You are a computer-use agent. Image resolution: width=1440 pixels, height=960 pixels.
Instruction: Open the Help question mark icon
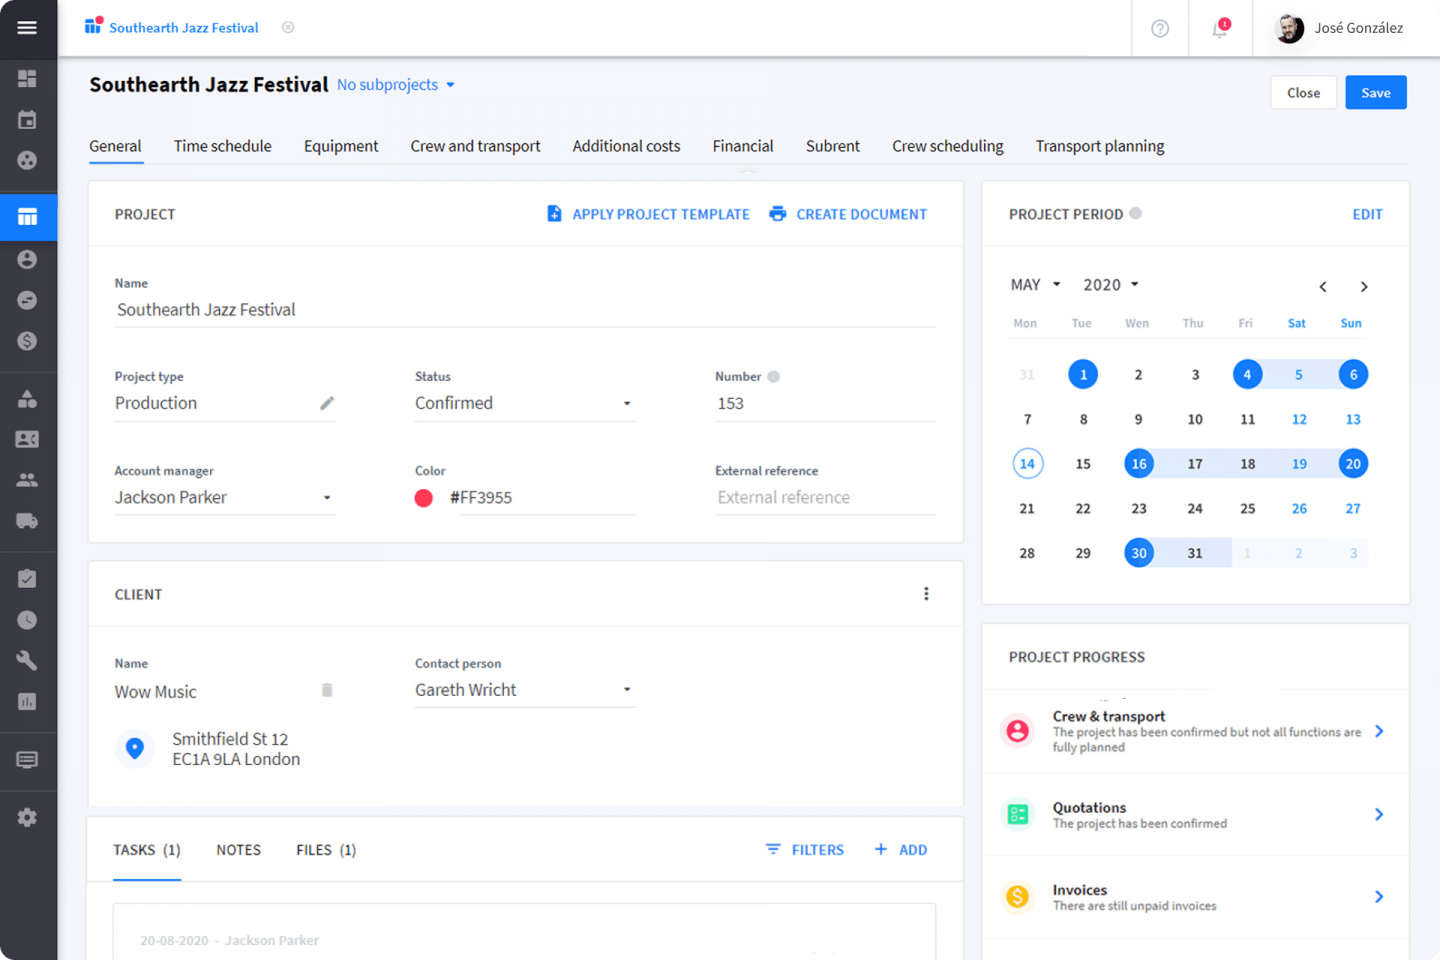[x=1159, y=28]
